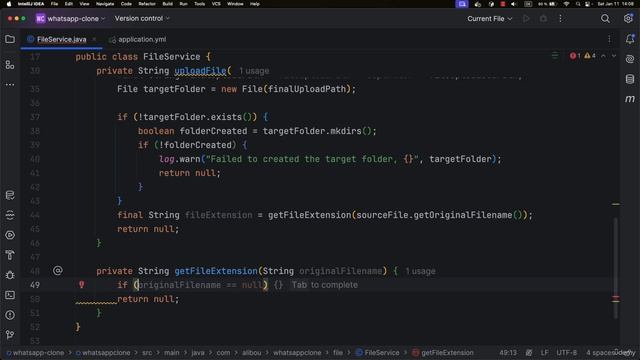Click the yellow warning stripe mark
This screenshot has height=360, width=640.
point(616,204)
